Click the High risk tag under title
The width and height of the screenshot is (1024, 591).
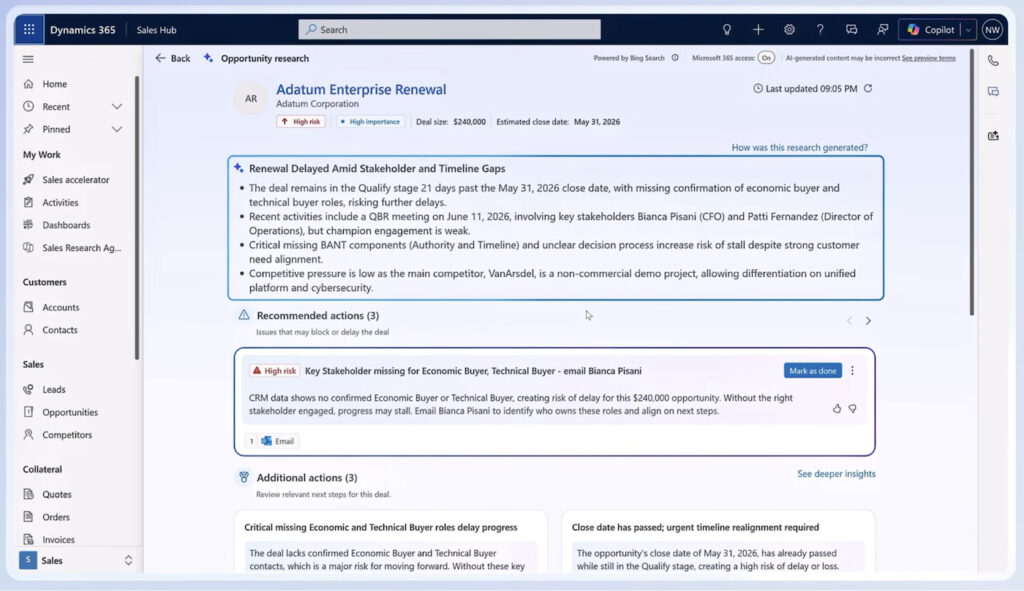tap(301, 121)
